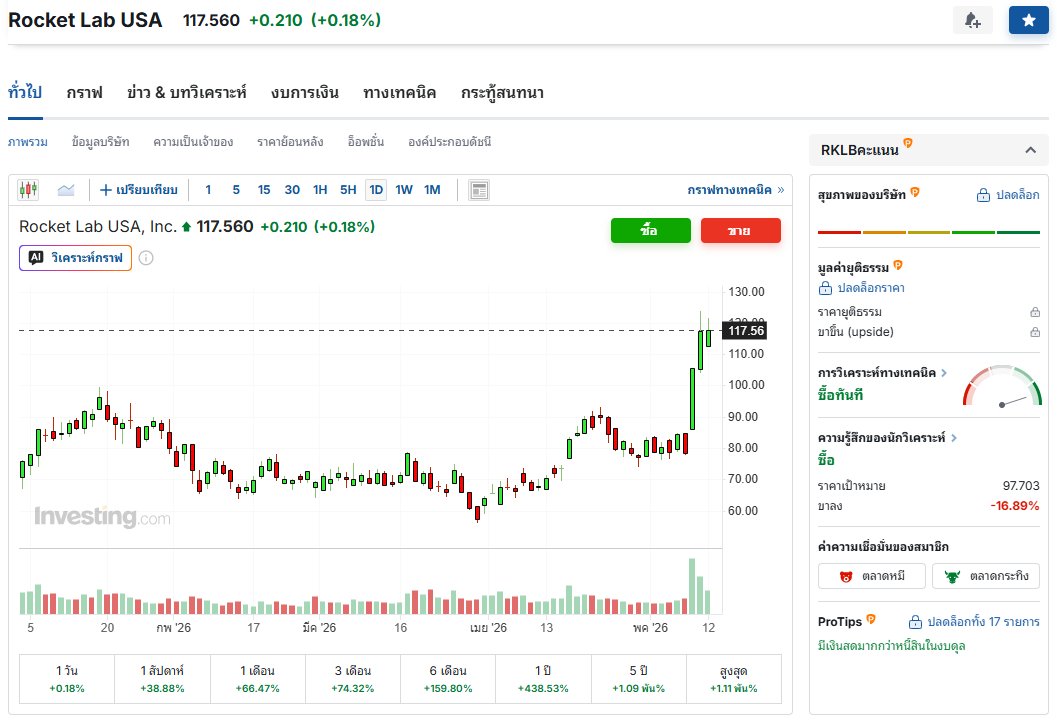Set chart interval to 1M
This screenshot has height=723, width=1057.
pyautogui.click(x=432, y=190)
